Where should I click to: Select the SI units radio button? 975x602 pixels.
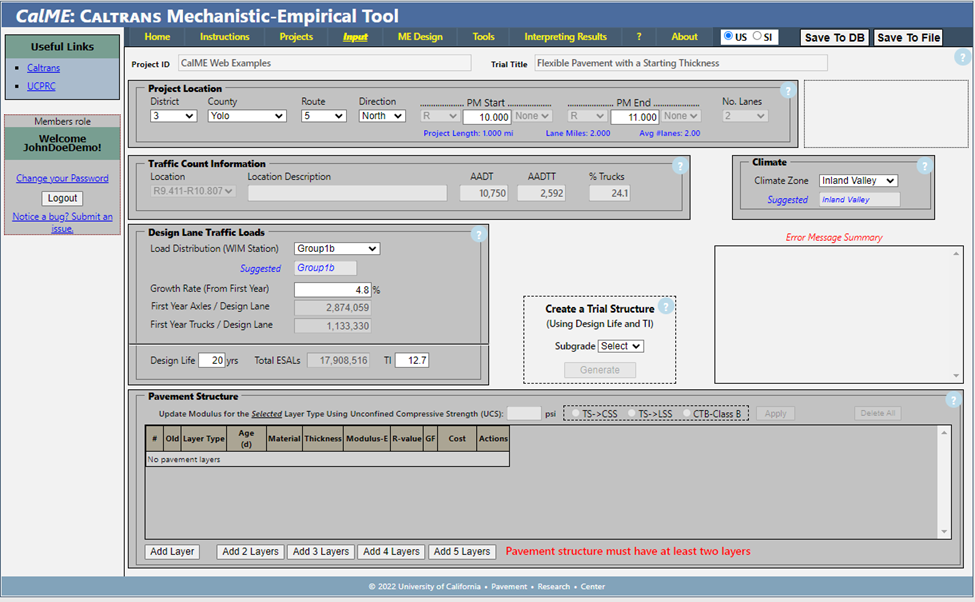757,37
